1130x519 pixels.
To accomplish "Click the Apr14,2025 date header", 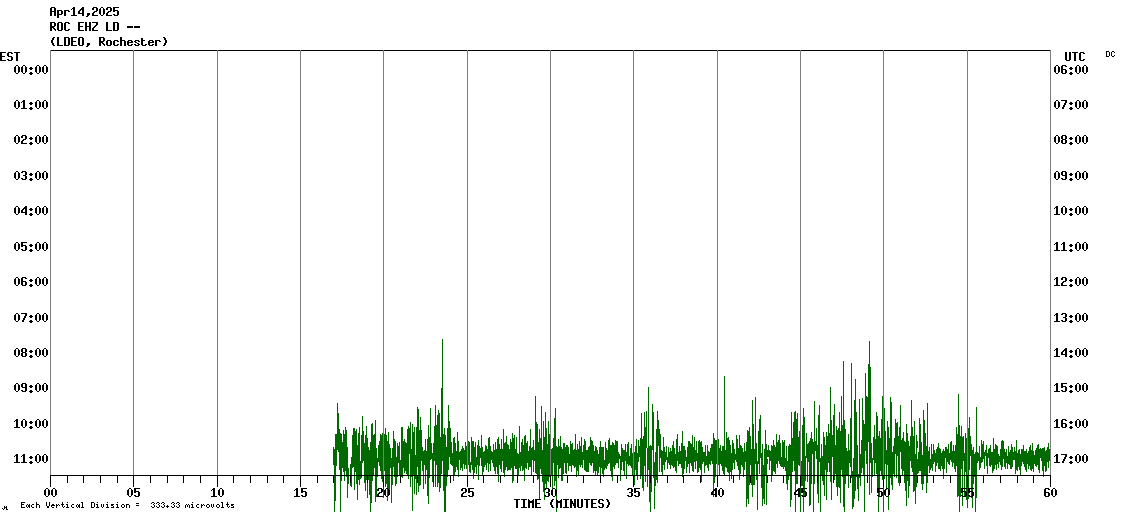I will 84,12.
